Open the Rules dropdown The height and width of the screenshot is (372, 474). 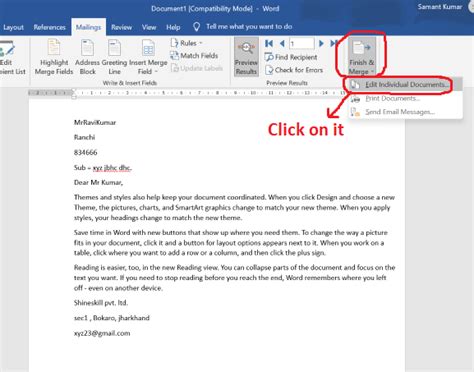187,43
